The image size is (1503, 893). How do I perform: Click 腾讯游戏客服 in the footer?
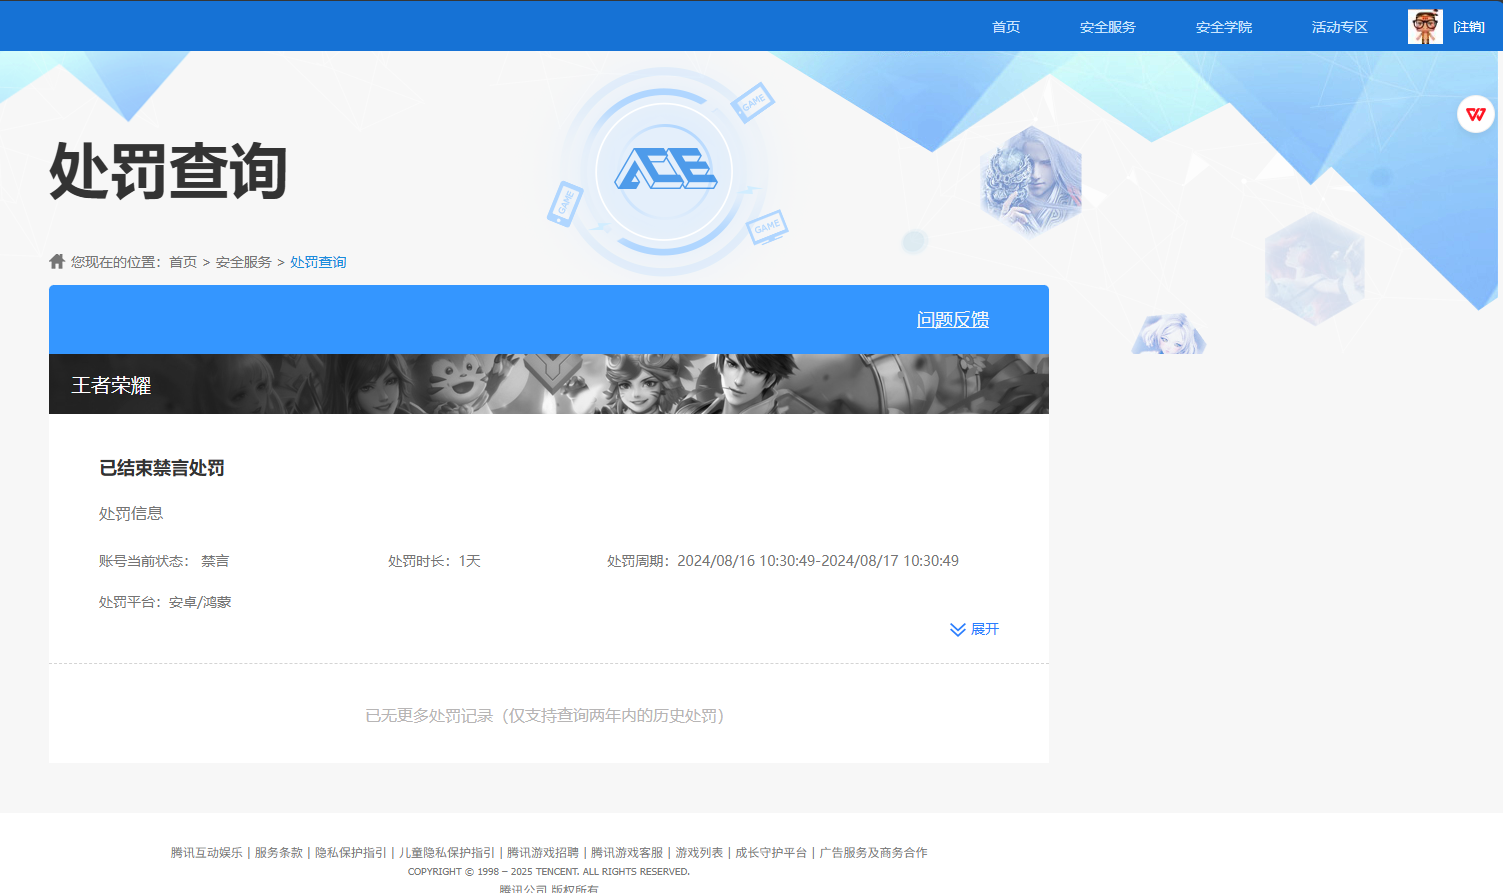(629, 852)
